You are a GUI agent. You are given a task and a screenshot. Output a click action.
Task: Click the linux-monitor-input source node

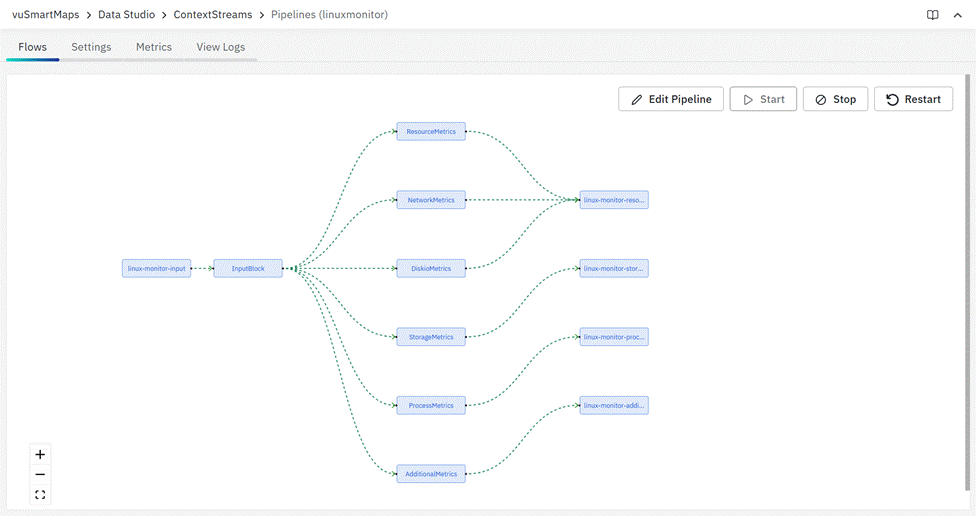pos(157,268)
